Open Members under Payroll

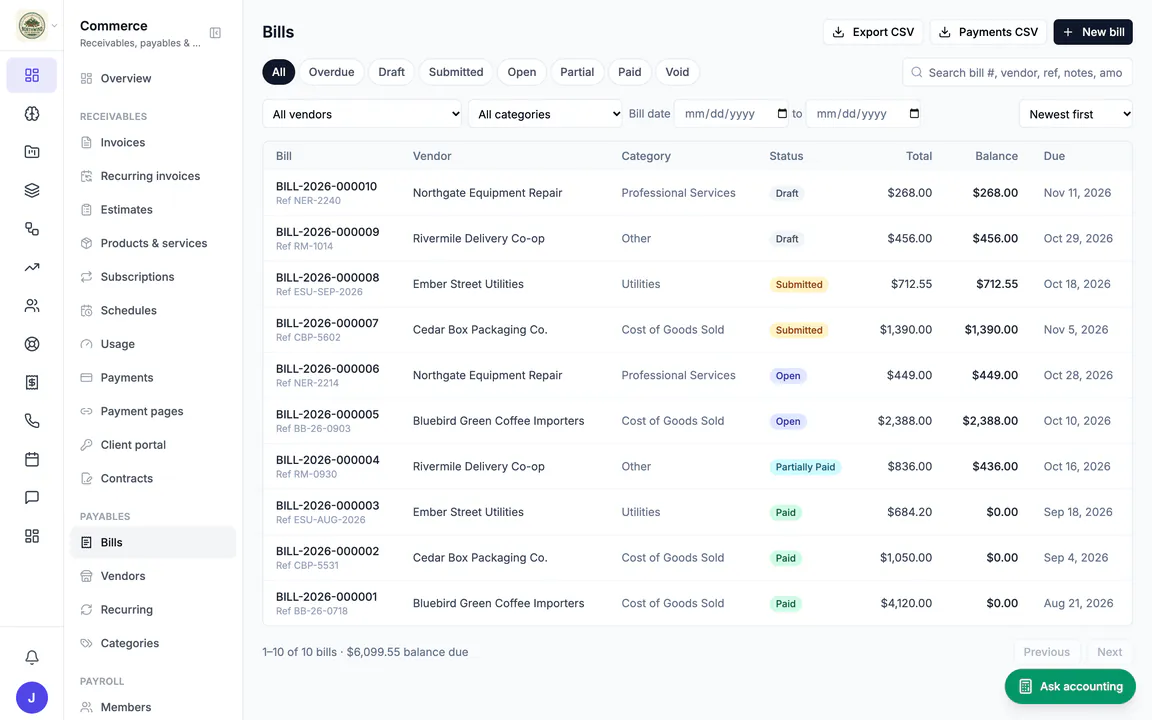[x=153, y=708]
